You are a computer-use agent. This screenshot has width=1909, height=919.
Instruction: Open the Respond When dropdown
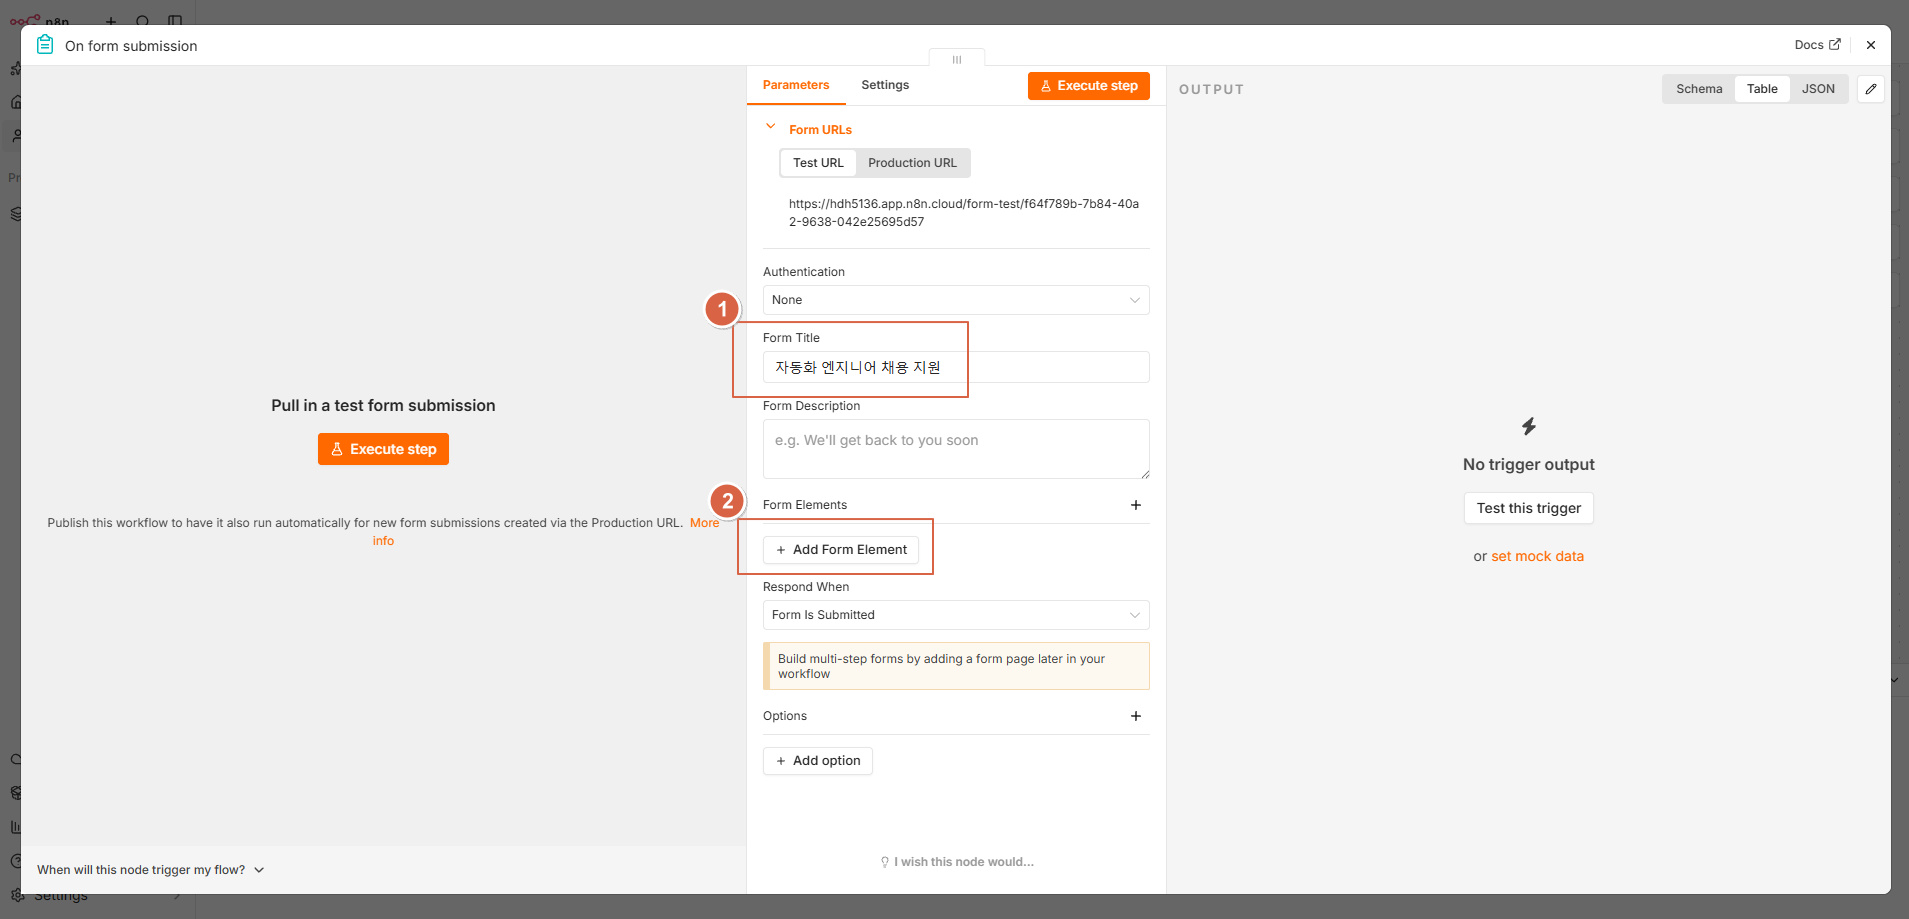pos(956,615)
